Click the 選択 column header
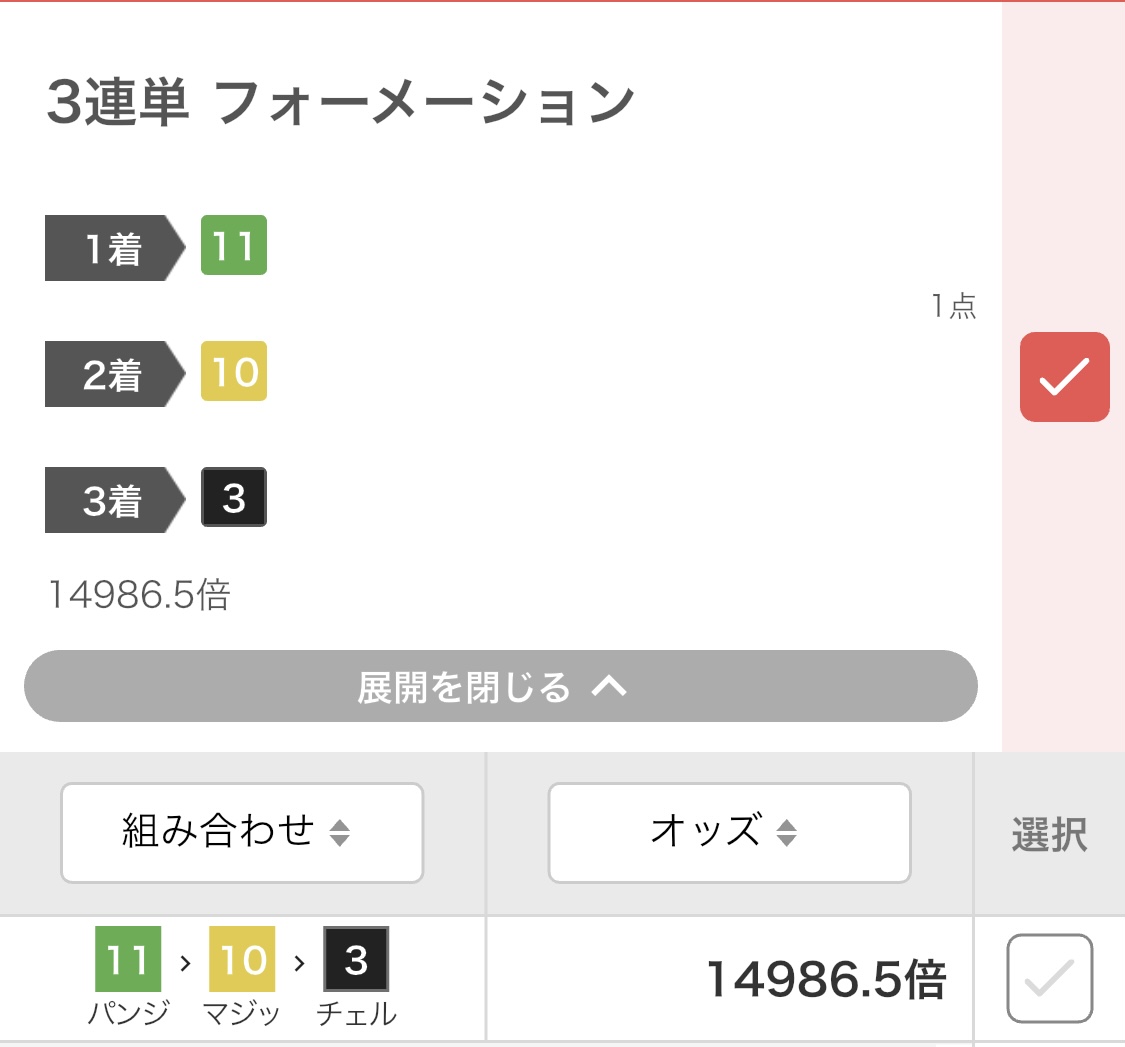Viewport: 1125px width, 1047px height. 1049,834
